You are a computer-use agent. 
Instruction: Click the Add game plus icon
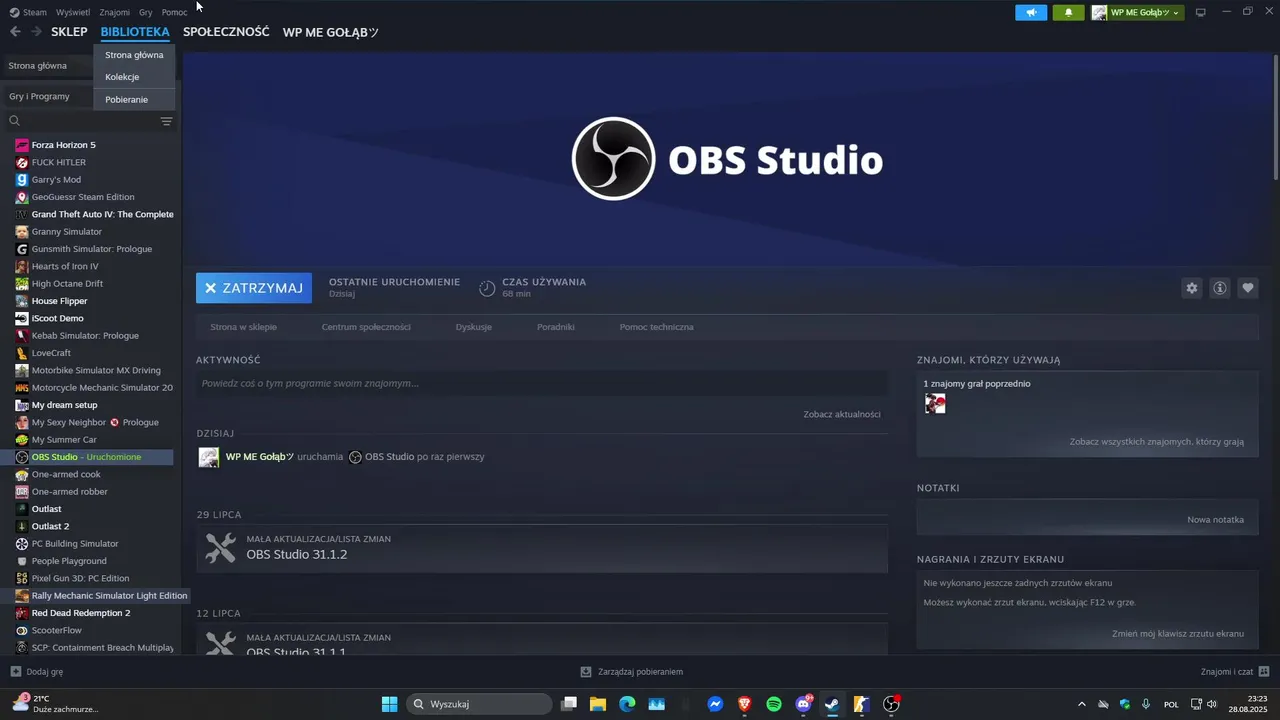[15, 672]
